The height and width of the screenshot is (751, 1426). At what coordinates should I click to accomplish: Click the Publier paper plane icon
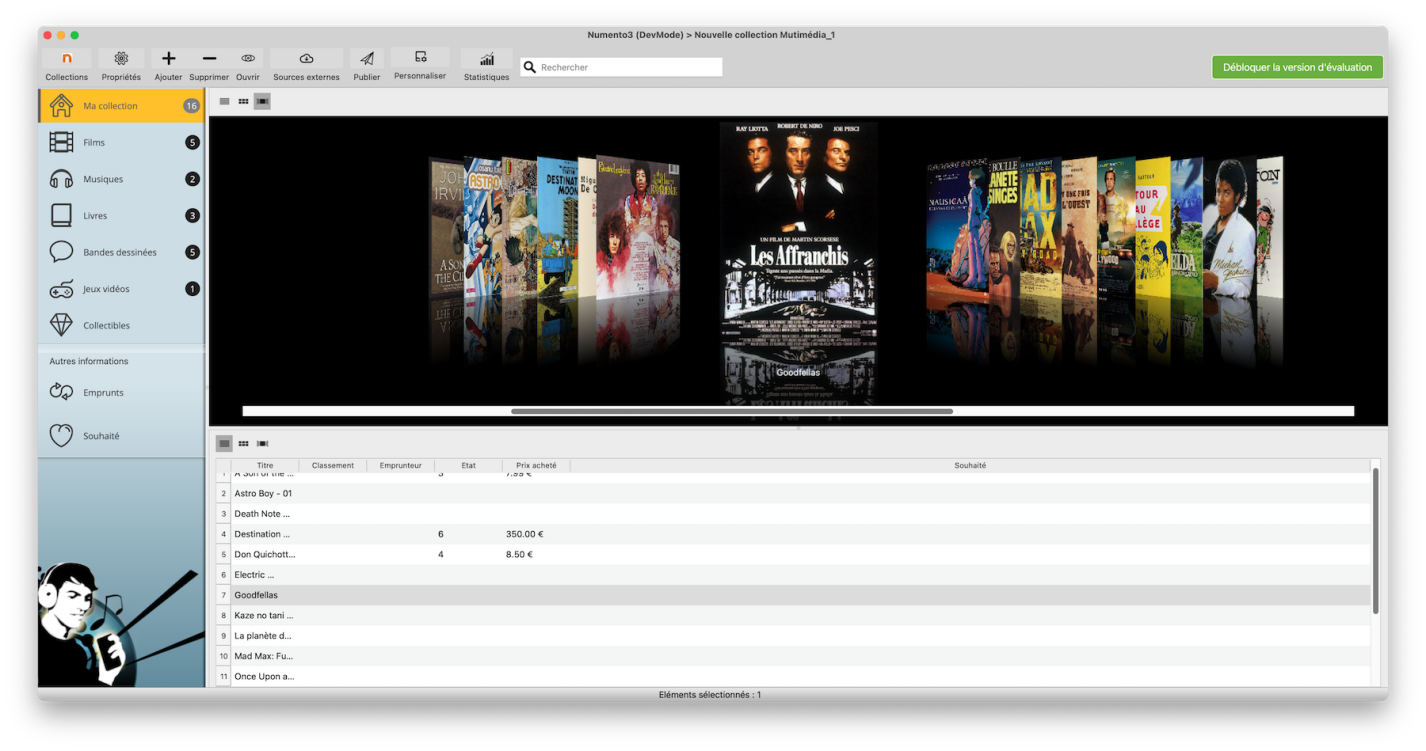(367, 59)
